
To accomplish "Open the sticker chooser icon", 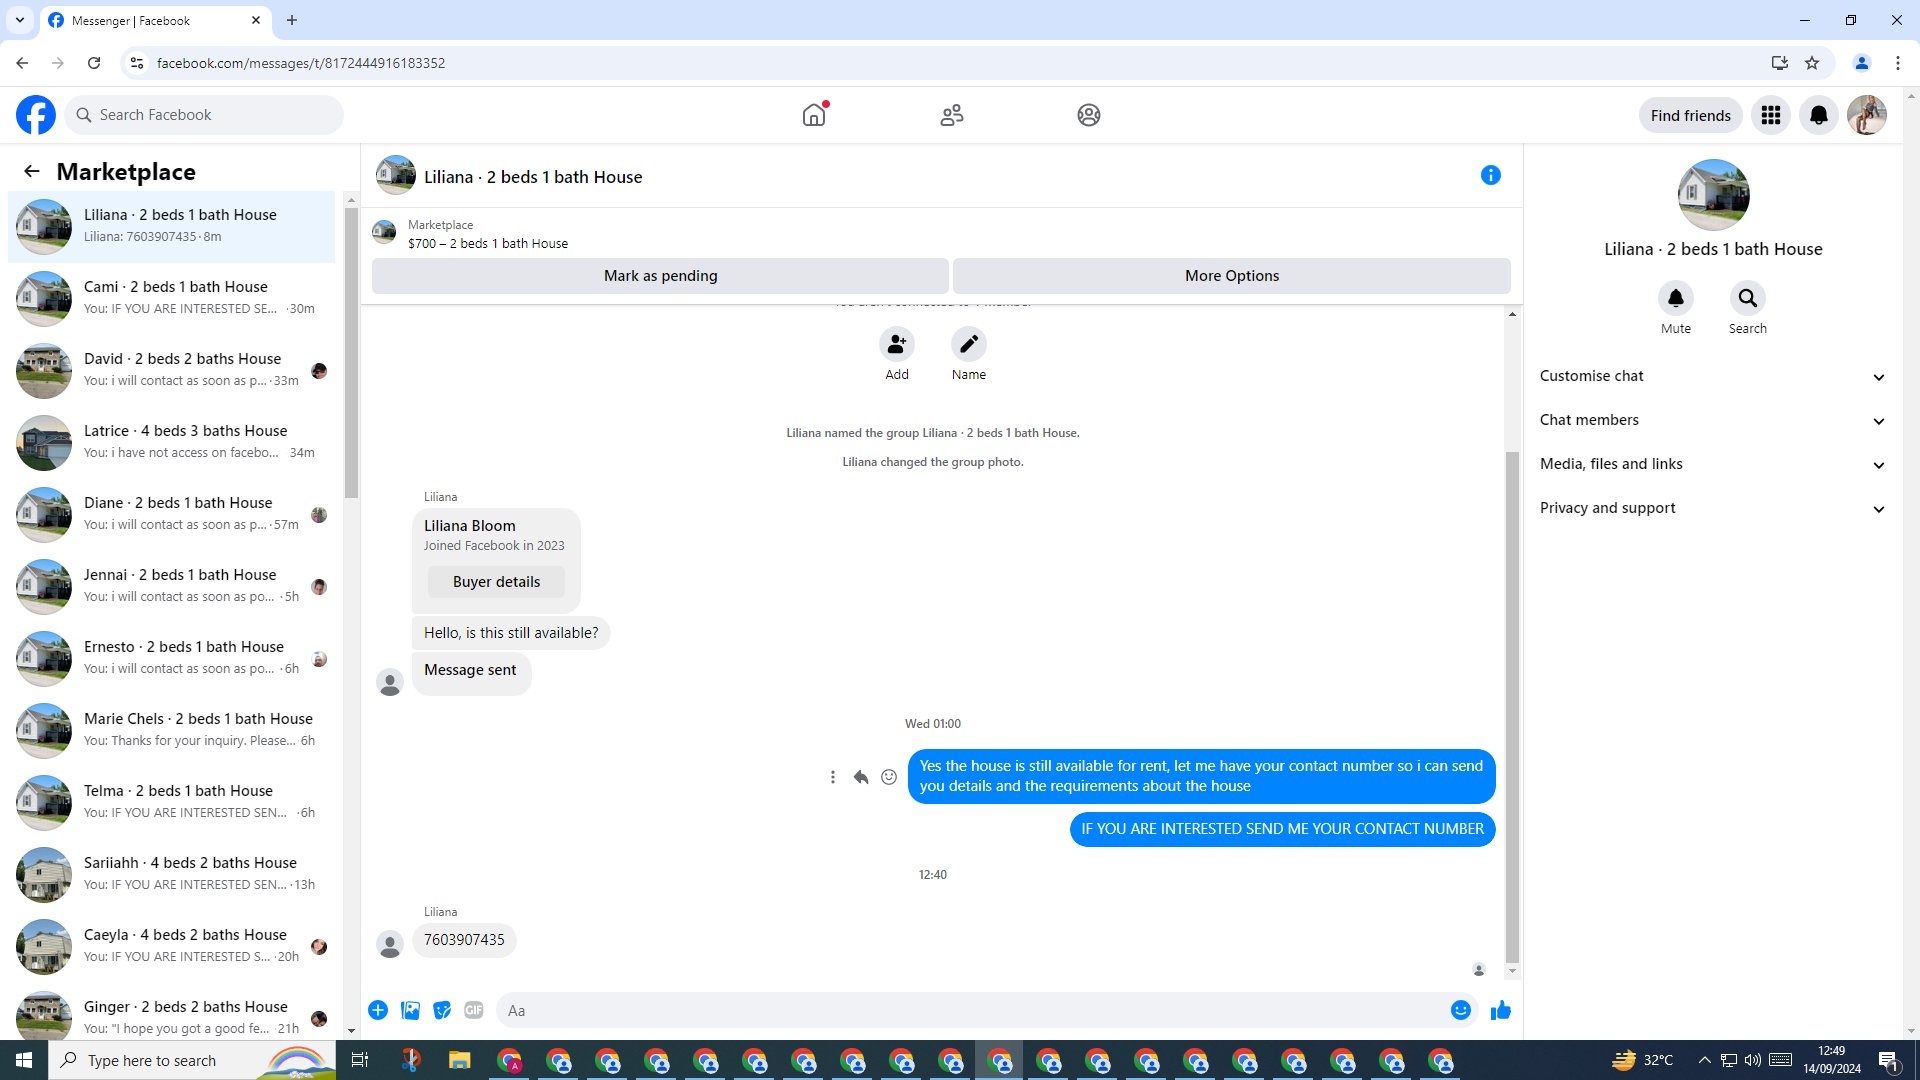I will click(442, 1011).
